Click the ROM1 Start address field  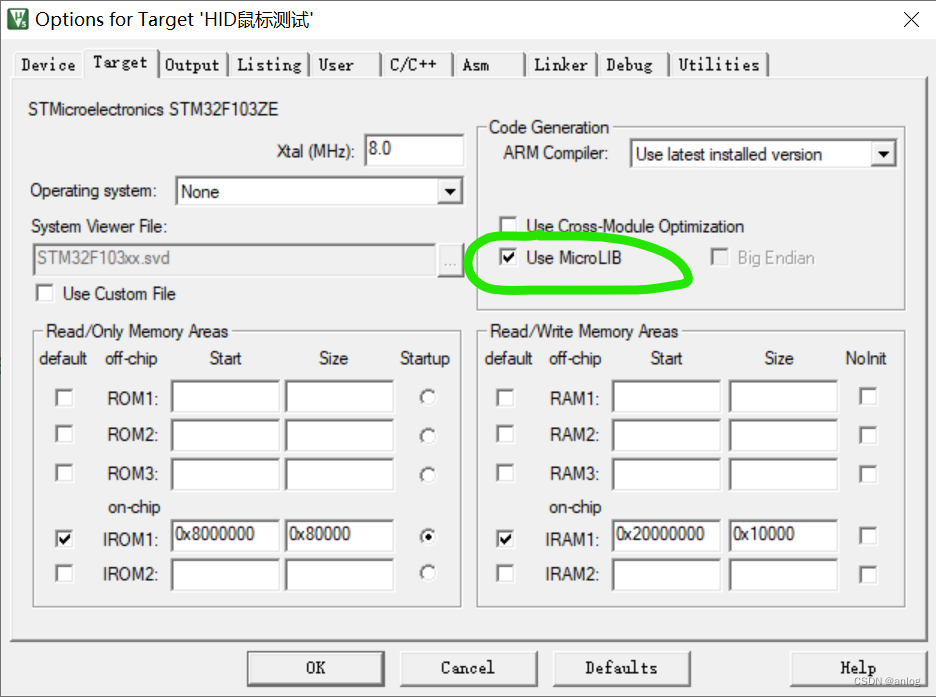(225, 396)
